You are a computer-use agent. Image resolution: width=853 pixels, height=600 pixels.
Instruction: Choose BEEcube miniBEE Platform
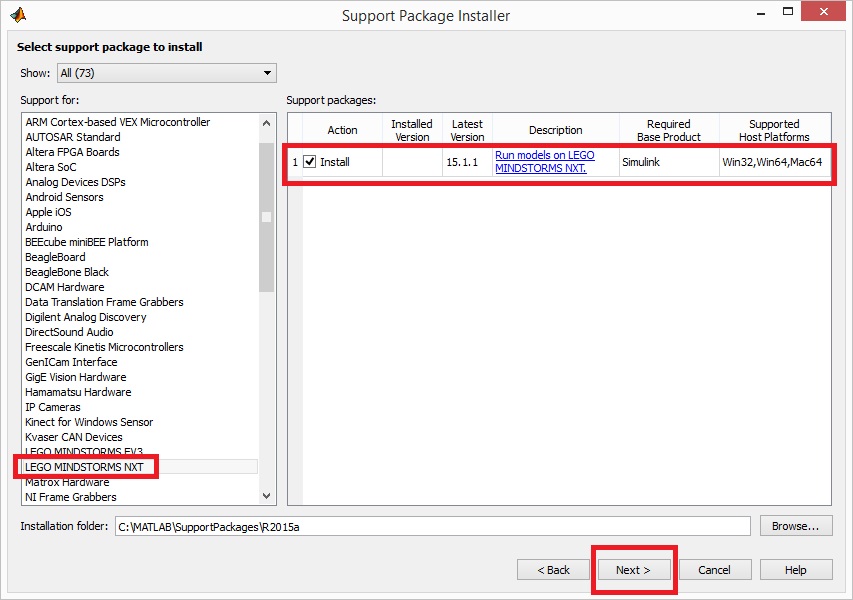click(86, 242)
